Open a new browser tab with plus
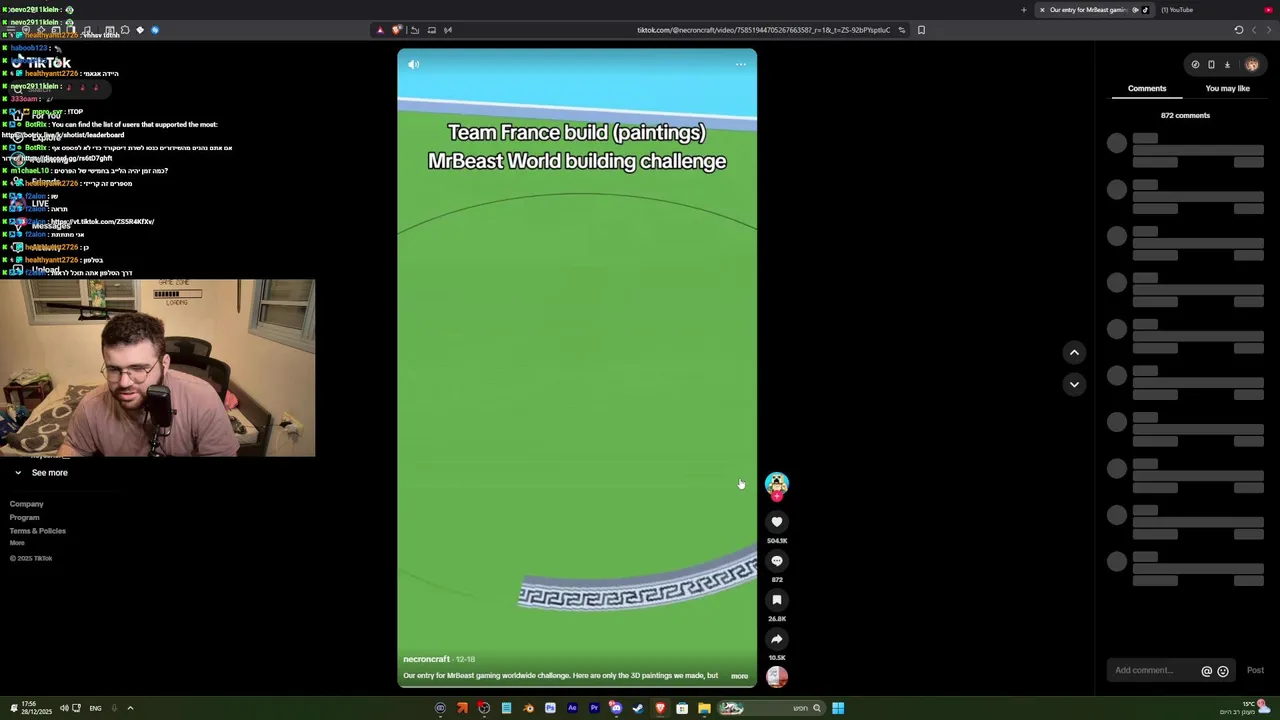Image resolution: width=1280 pixels, height=720 pixels. 1023,10
